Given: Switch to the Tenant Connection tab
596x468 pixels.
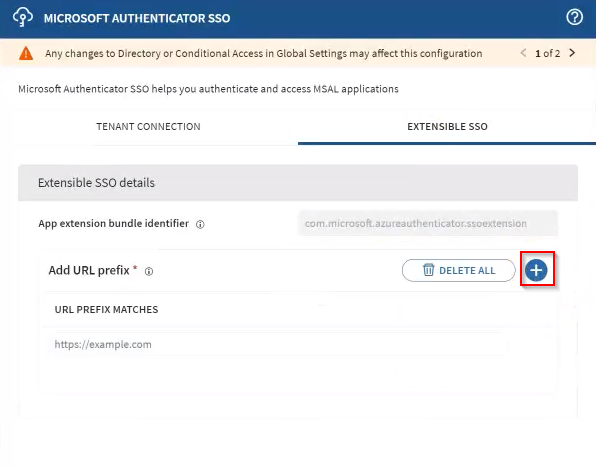Looking at the screenshot, I should 148,127.
